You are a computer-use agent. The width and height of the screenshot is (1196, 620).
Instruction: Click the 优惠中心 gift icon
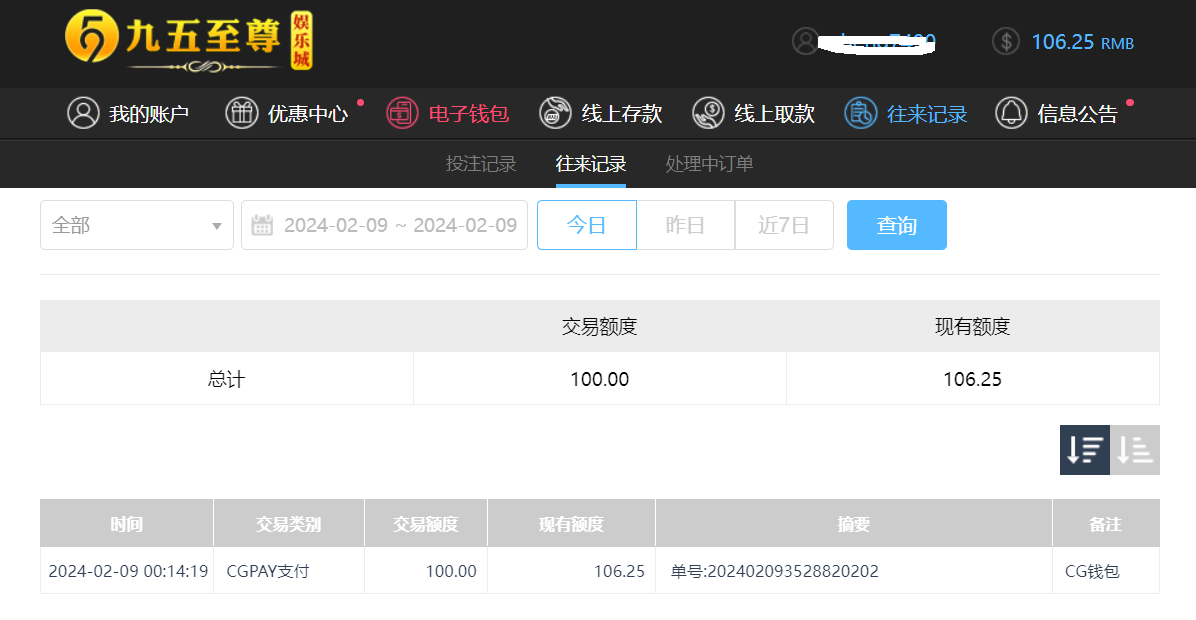(x=242, y=113)
